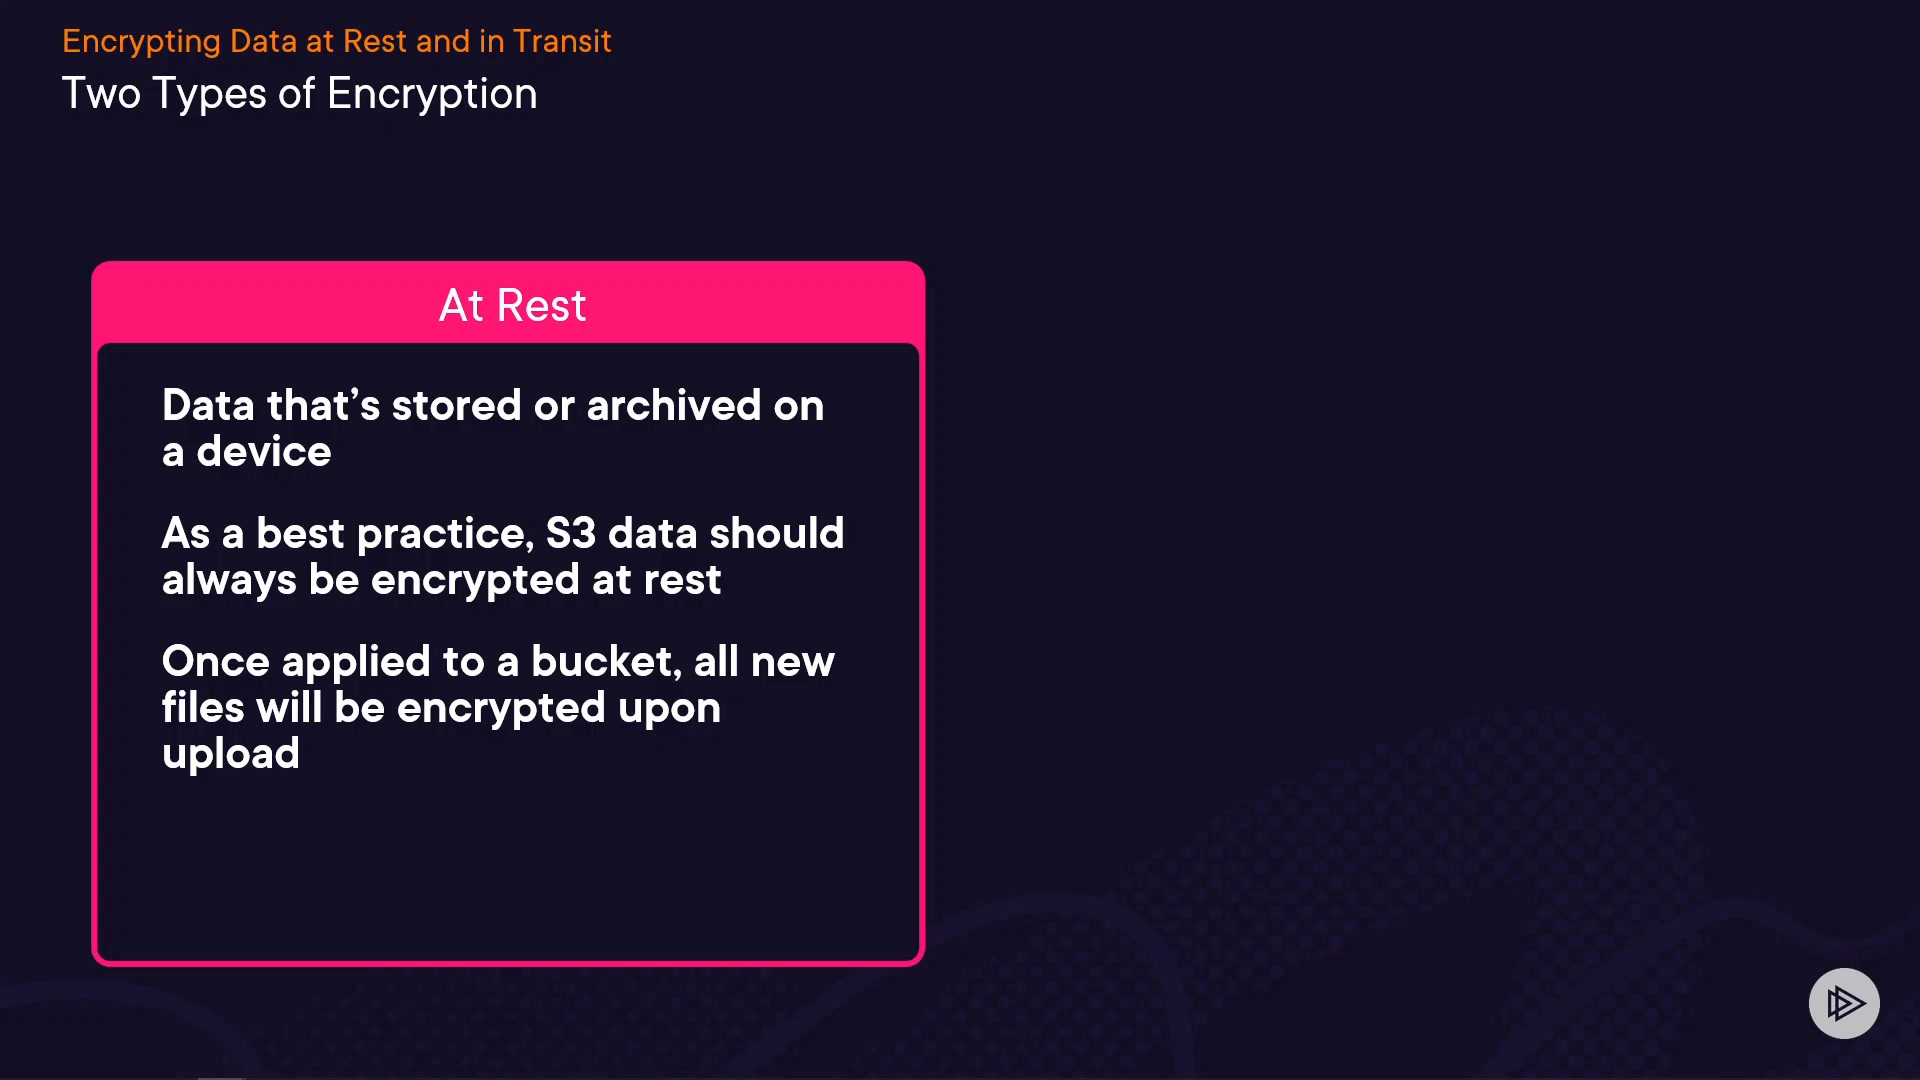
Task: Click the thin progress bar at the bottom
Action: (221, 1077)
